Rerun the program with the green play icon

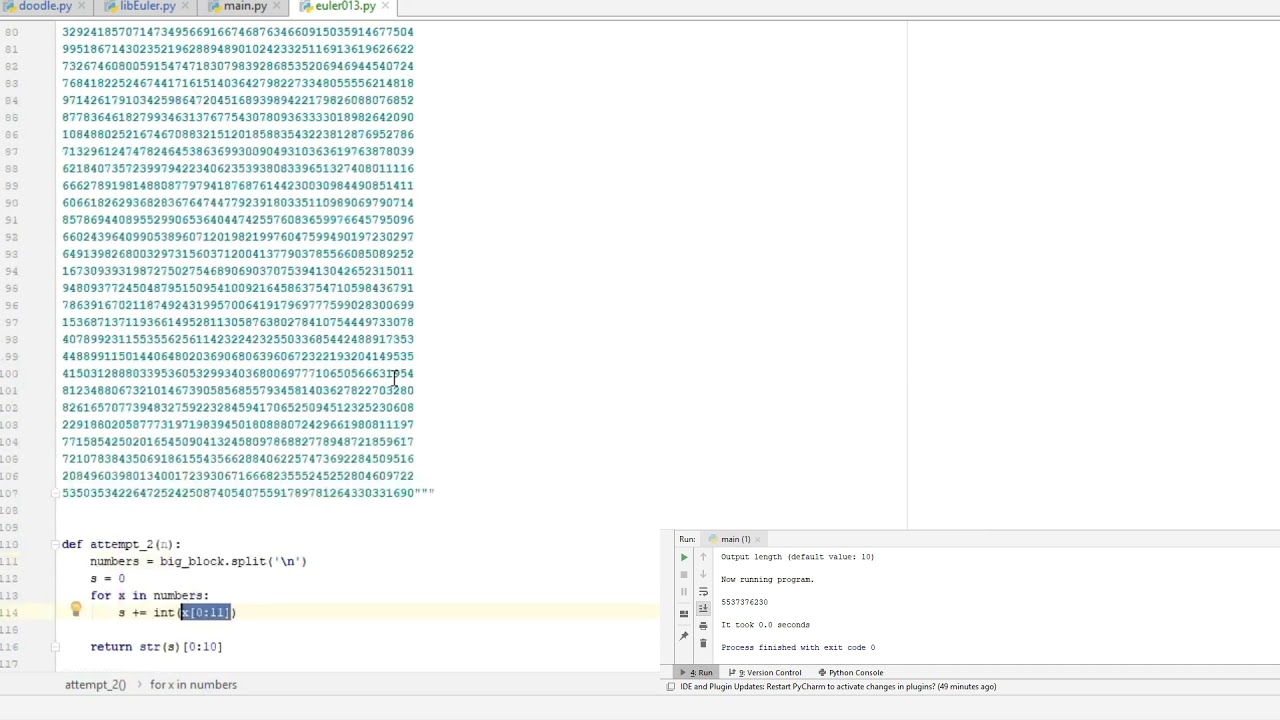pos(684,557)
